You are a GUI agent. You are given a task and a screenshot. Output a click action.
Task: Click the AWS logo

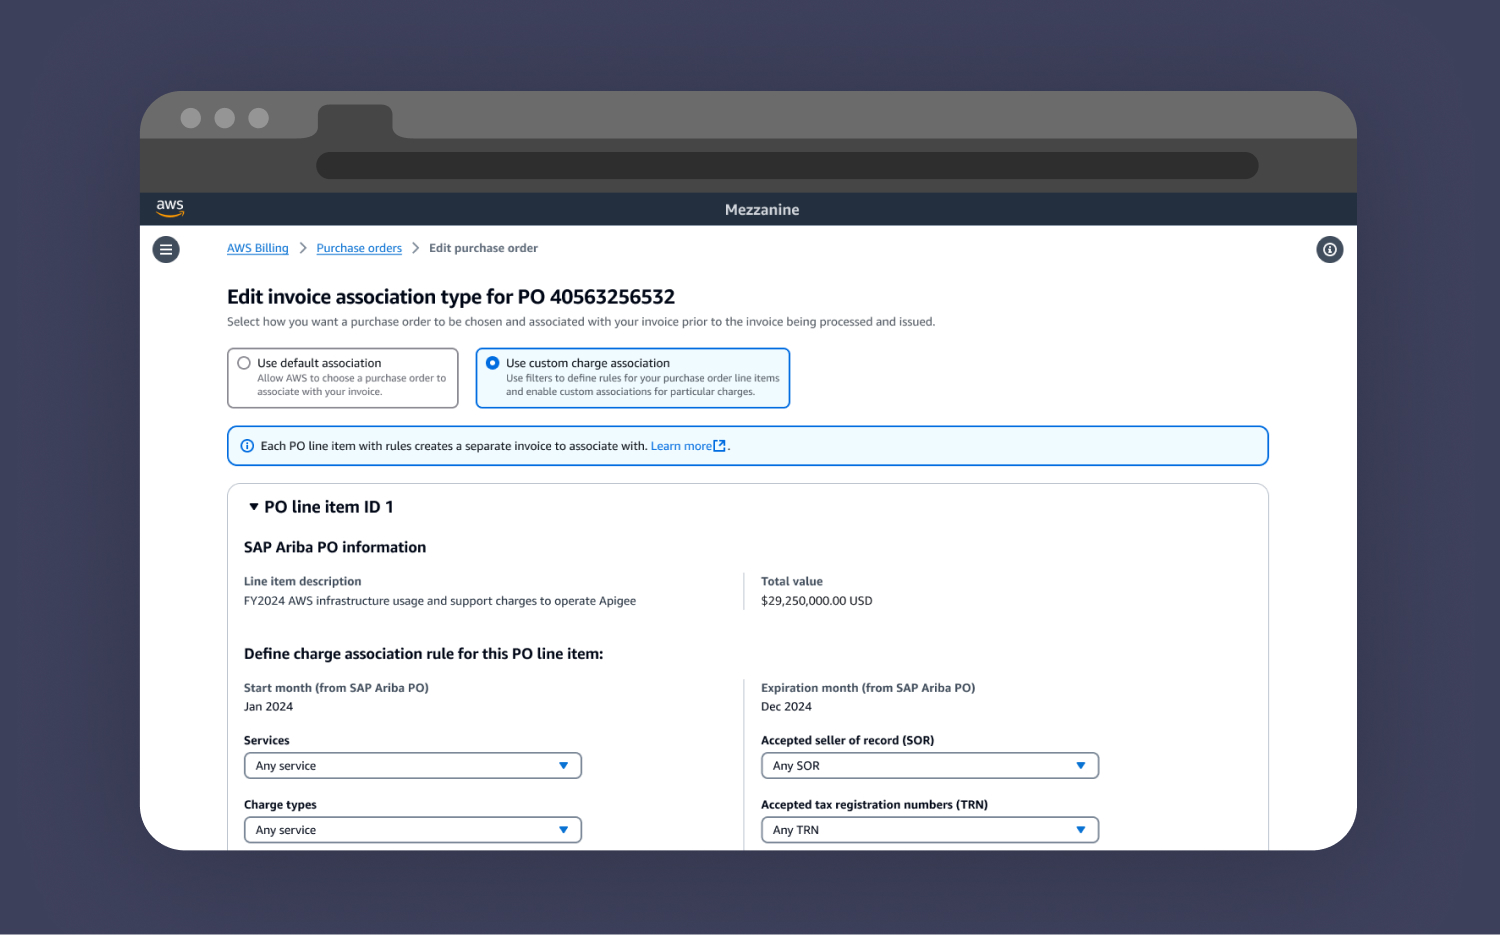coord(170,208)
